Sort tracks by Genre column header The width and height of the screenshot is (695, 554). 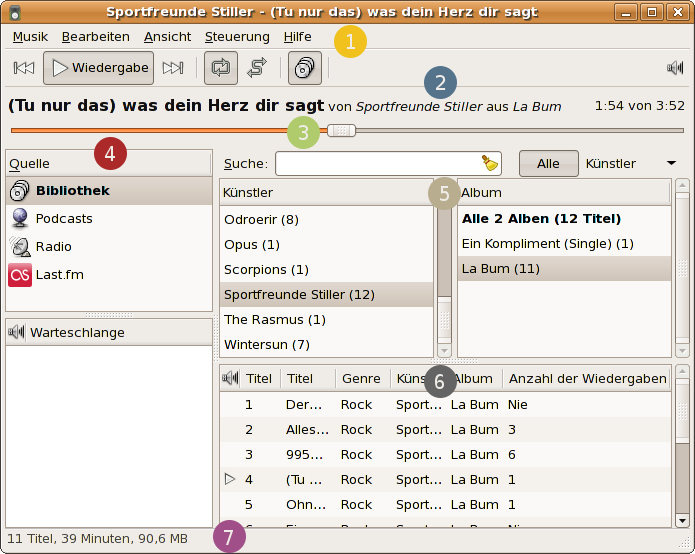coord(360,379)
